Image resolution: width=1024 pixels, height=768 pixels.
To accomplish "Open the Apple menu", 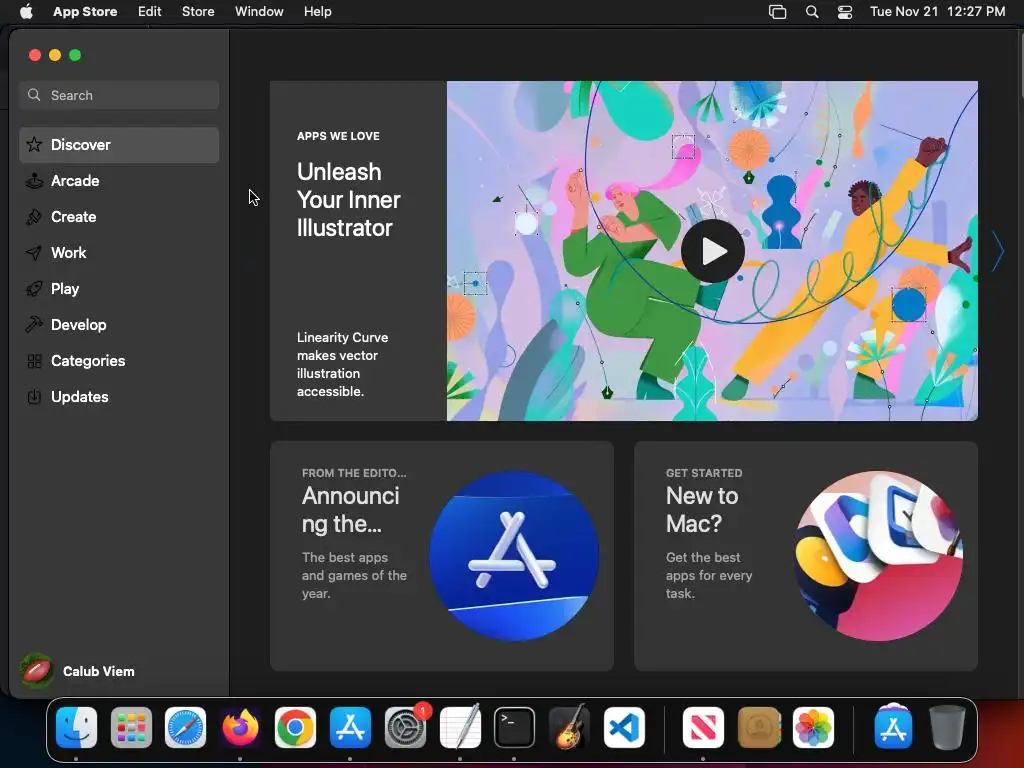I will (26, 12).
